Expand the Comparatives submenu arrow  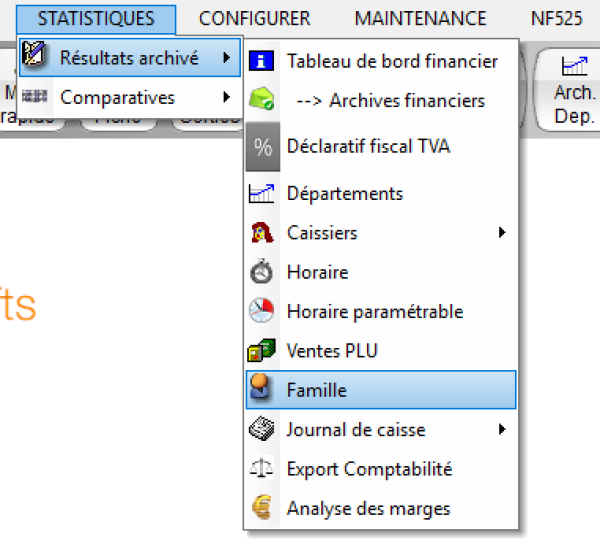[x=228, y=97]
